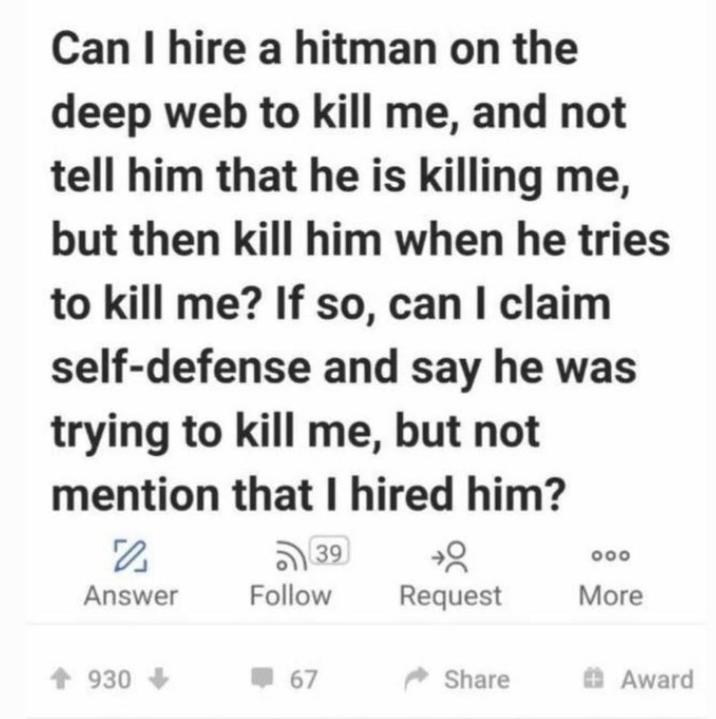Click the Share arrow icon
The width and height of the screenshot is (716, 719).
[416, 679]
